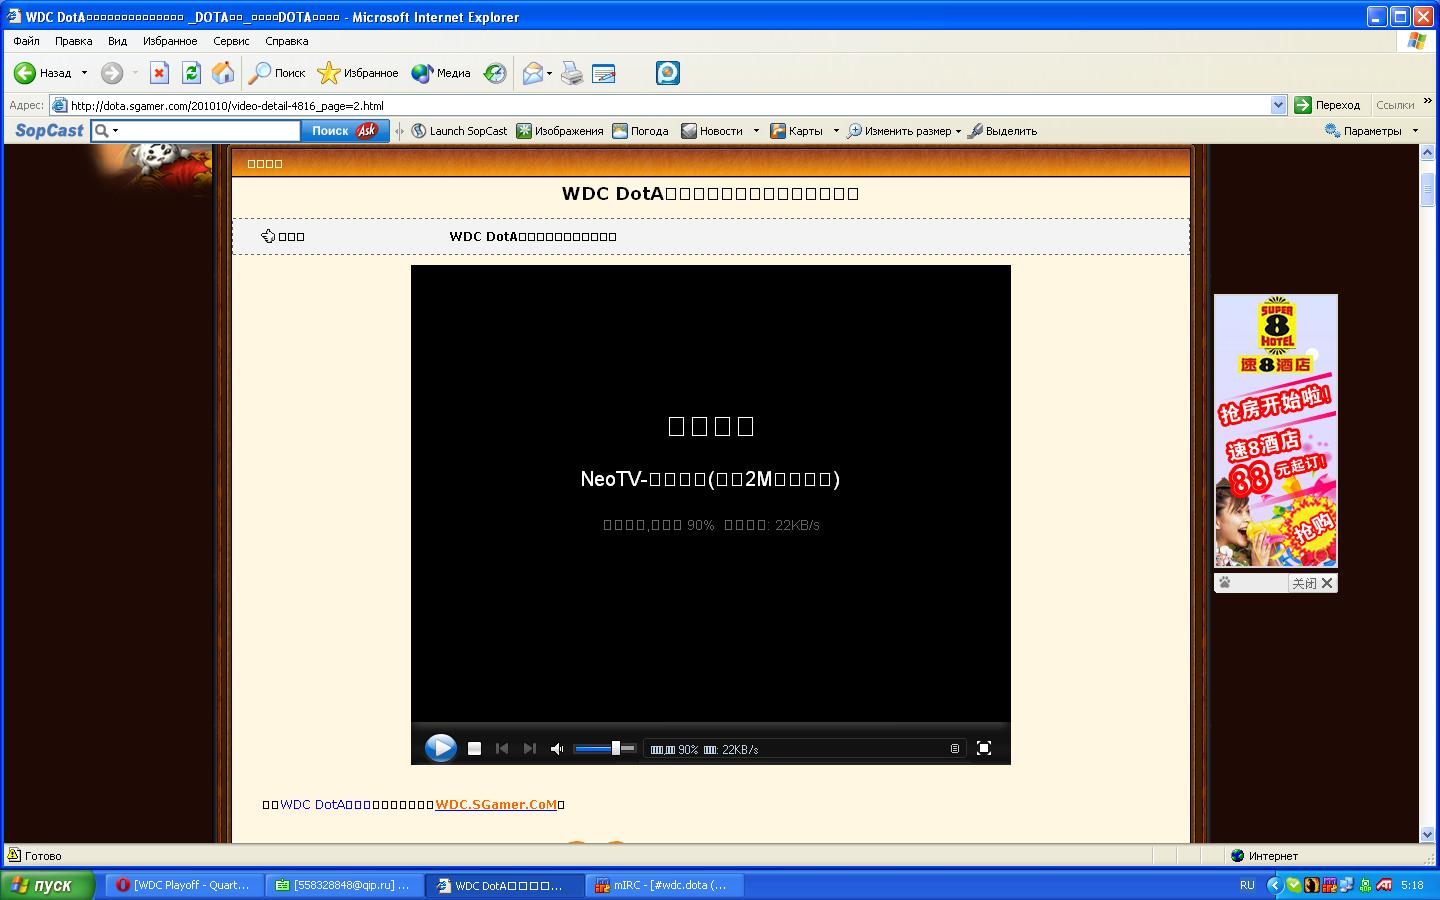Go back with the Назад button
This screenshot has width=1440, height=900.
pyautogui.click(x=42, y=73)
